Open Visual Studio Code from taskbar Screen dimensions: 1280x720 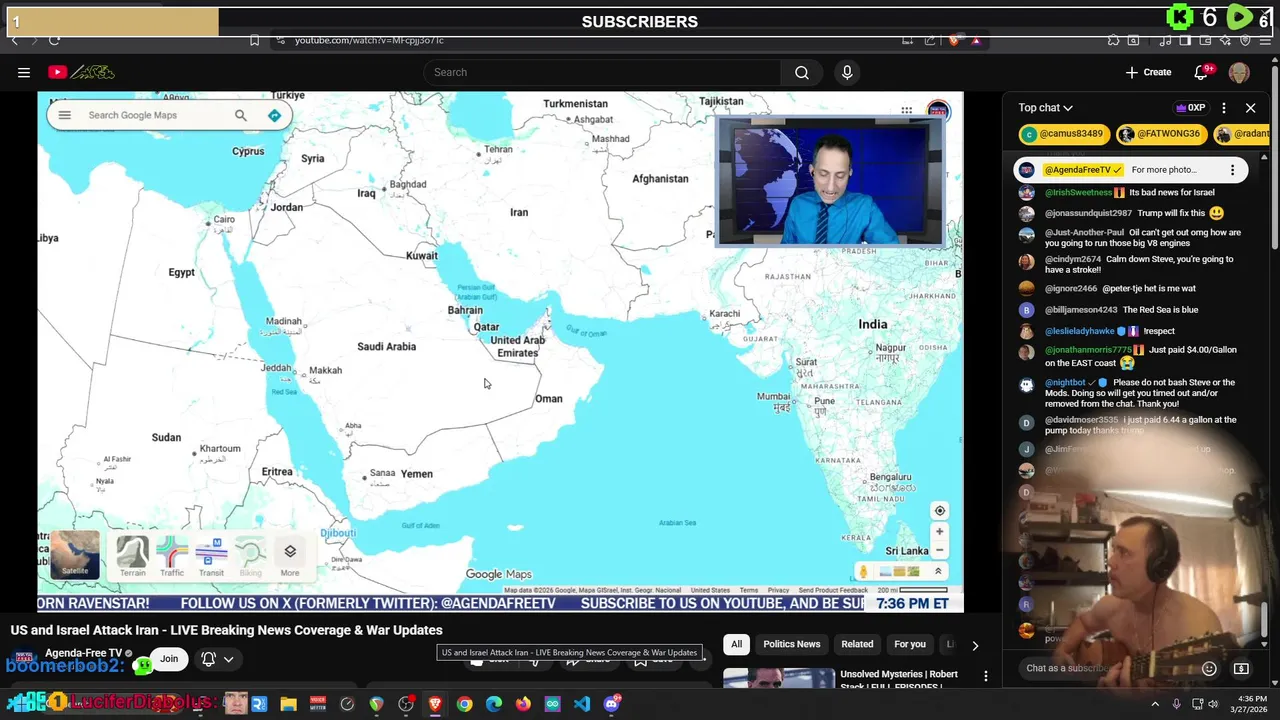(x=582, y=704)
